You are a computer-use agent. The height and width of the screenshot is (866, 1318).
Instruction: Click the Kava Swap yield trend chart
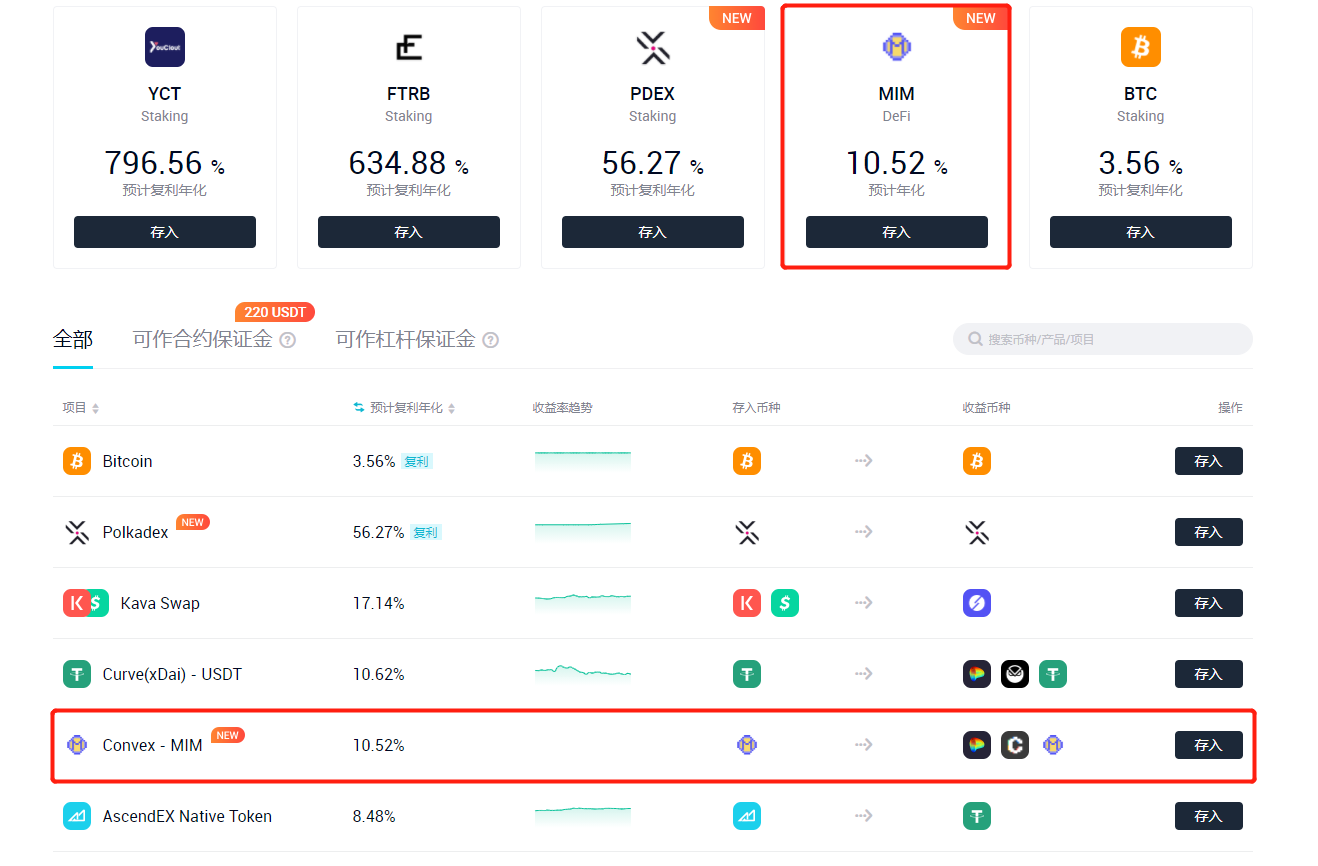coord(583,603)
